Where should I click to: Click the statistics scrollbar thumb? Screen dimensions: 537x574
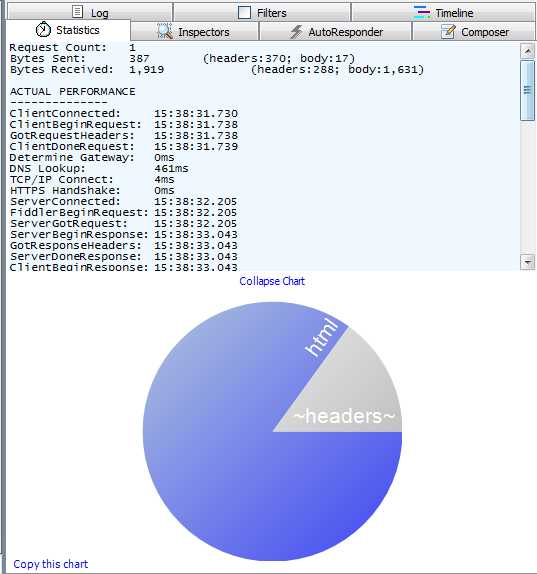click(x=527, y=90)
